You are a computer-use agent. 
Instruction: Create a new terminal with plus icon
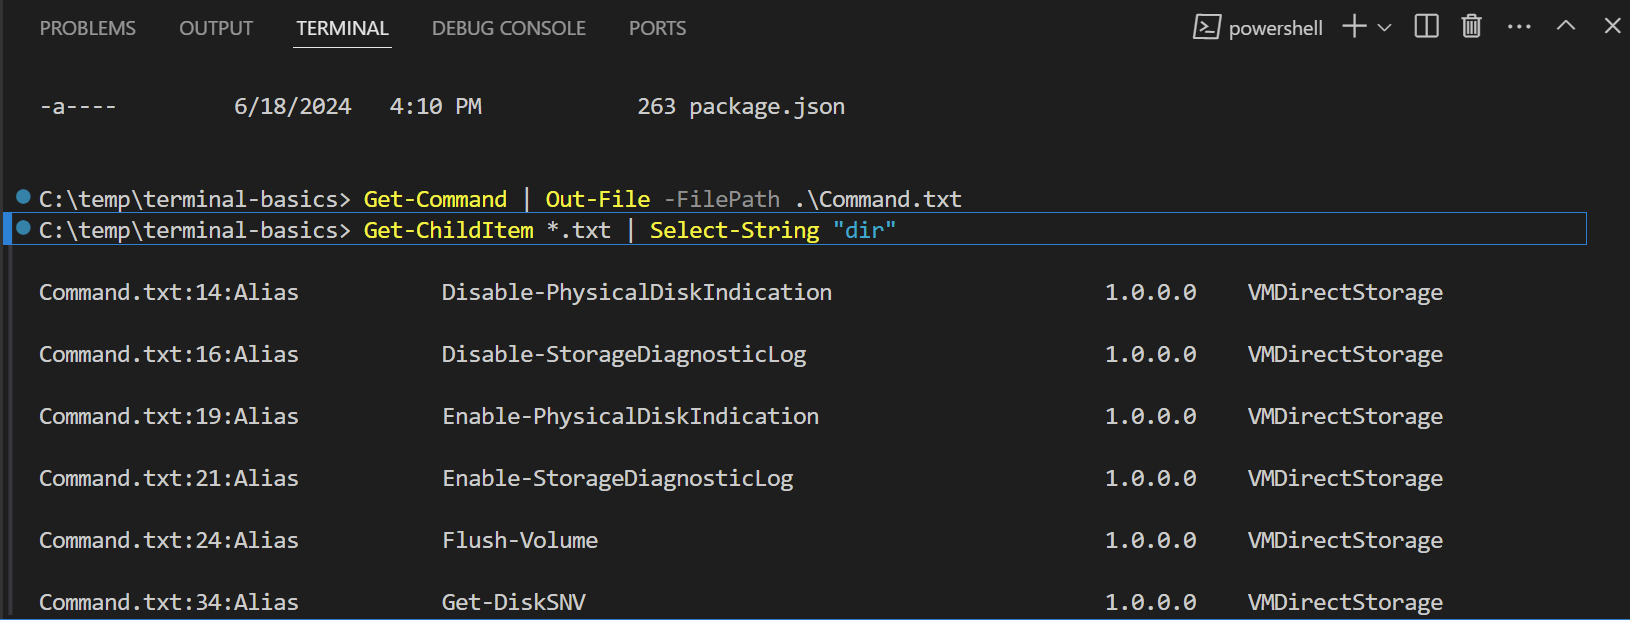coord(1354,27)
